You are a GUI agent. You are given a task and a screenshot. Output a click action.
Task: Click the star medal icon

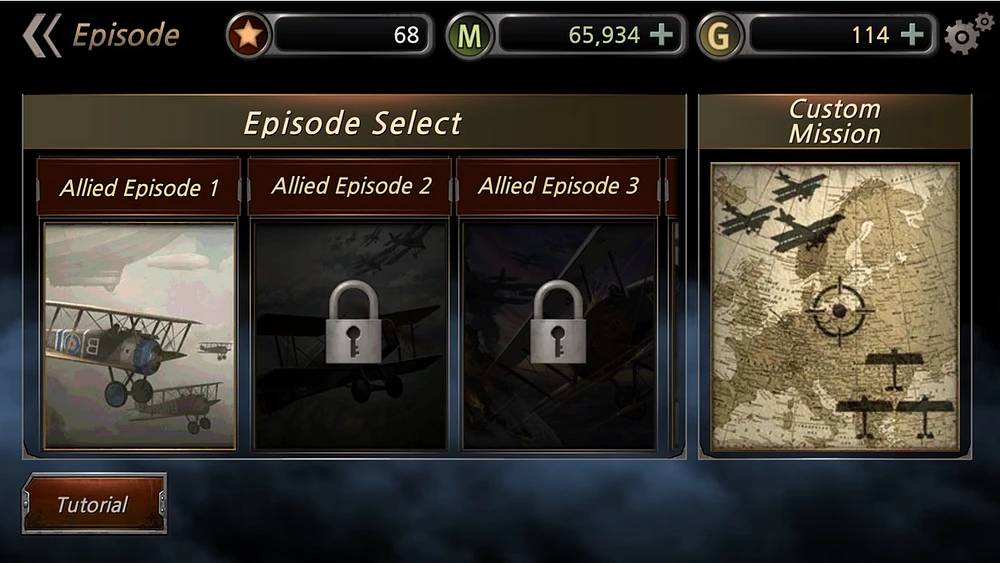(248, 35)
